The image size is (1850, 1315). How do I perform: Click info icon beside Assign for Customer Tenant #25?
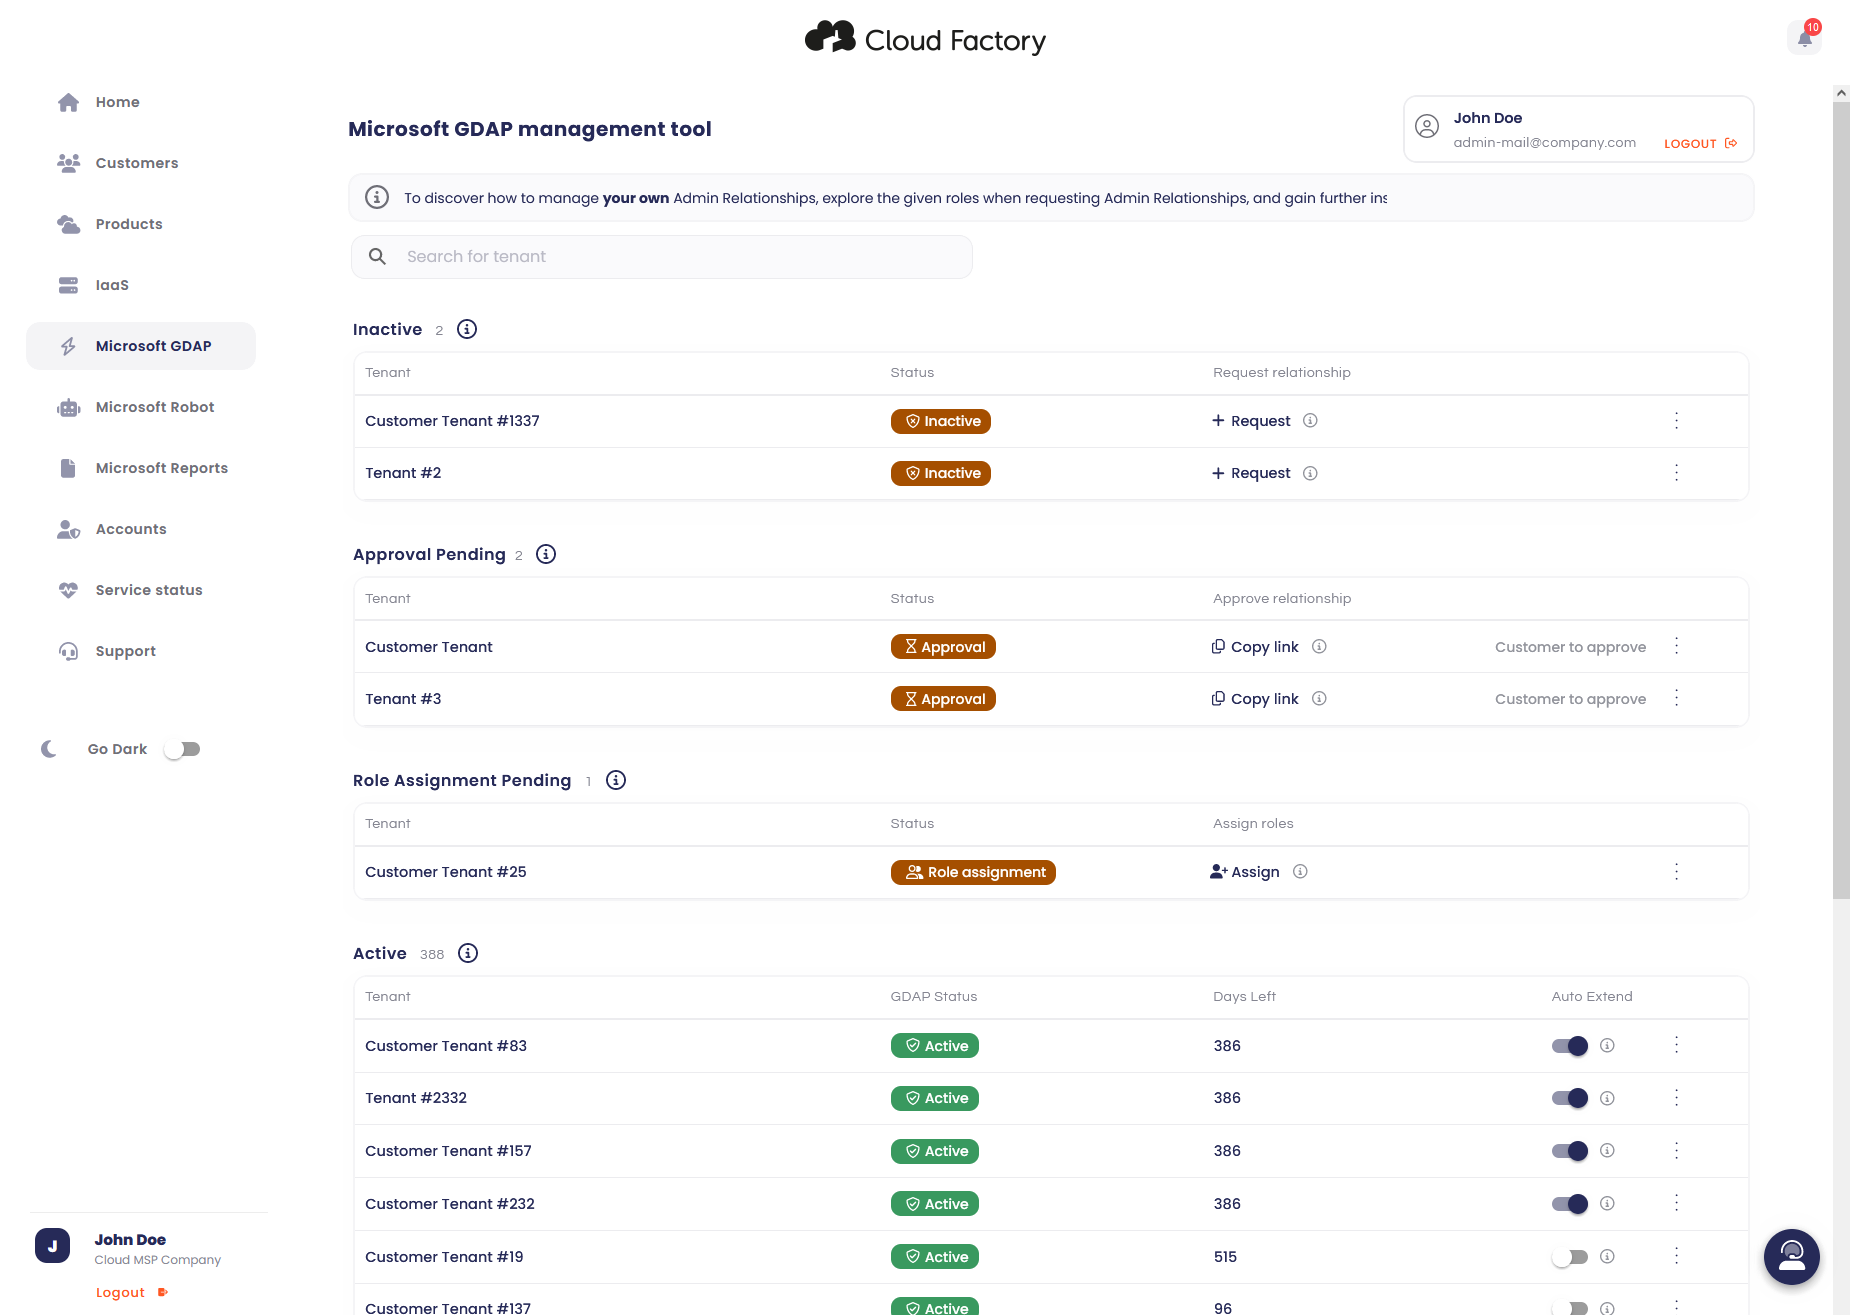(1300, 872)
